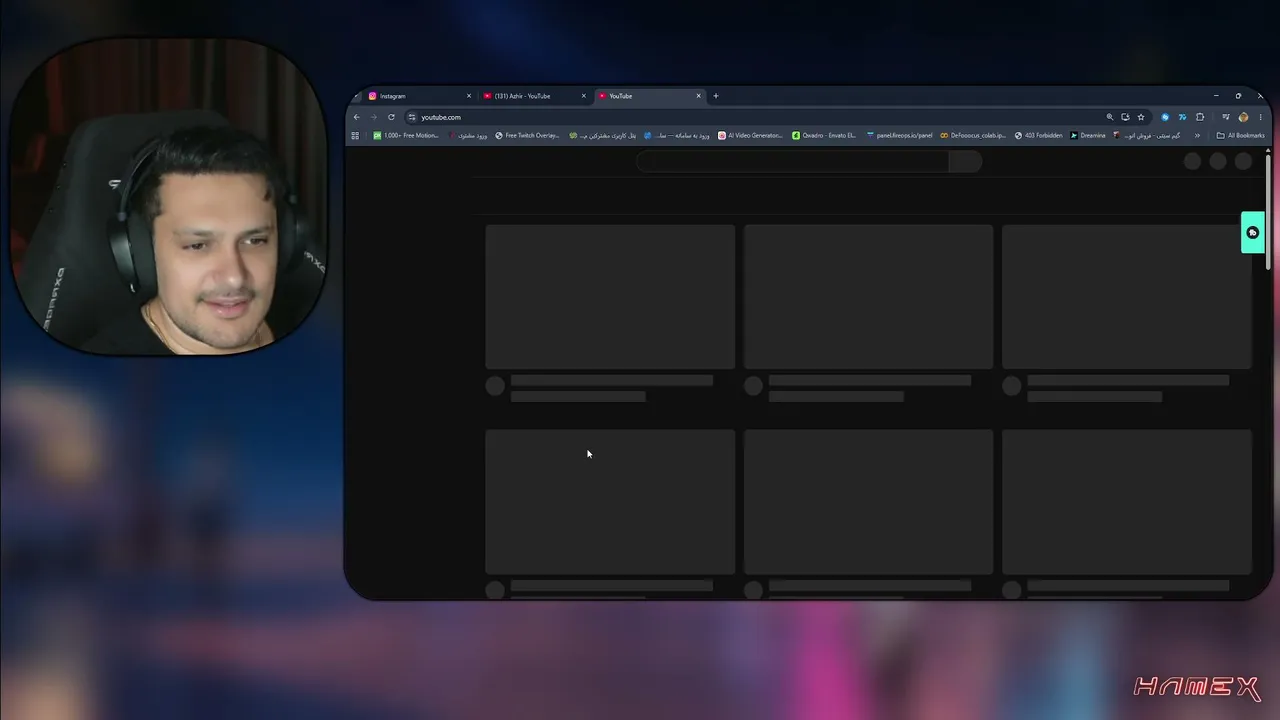Viewport: 1280px width, 720px height.
Task: Open a new tab with plus button
Action: coord(715,96)
